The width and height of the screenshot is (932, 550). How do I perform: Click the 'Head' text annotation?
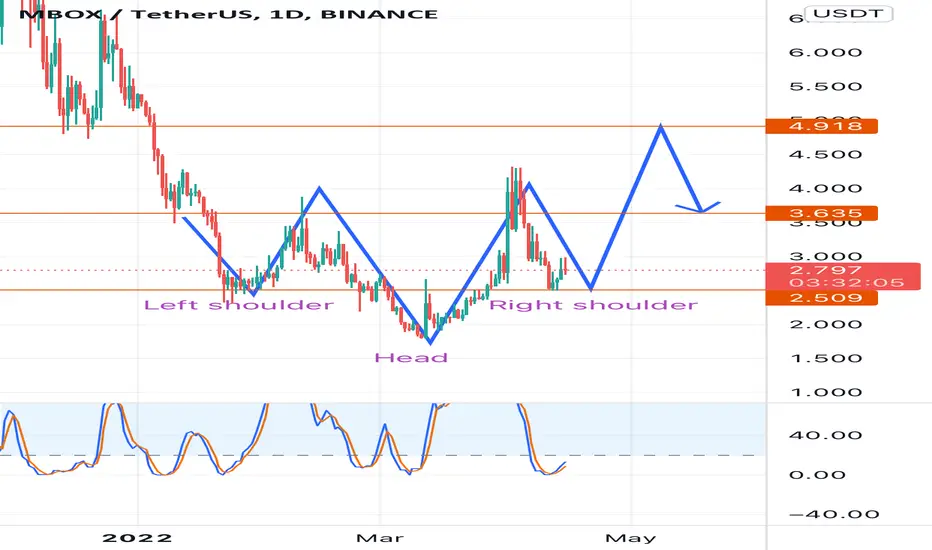point(411,357)
